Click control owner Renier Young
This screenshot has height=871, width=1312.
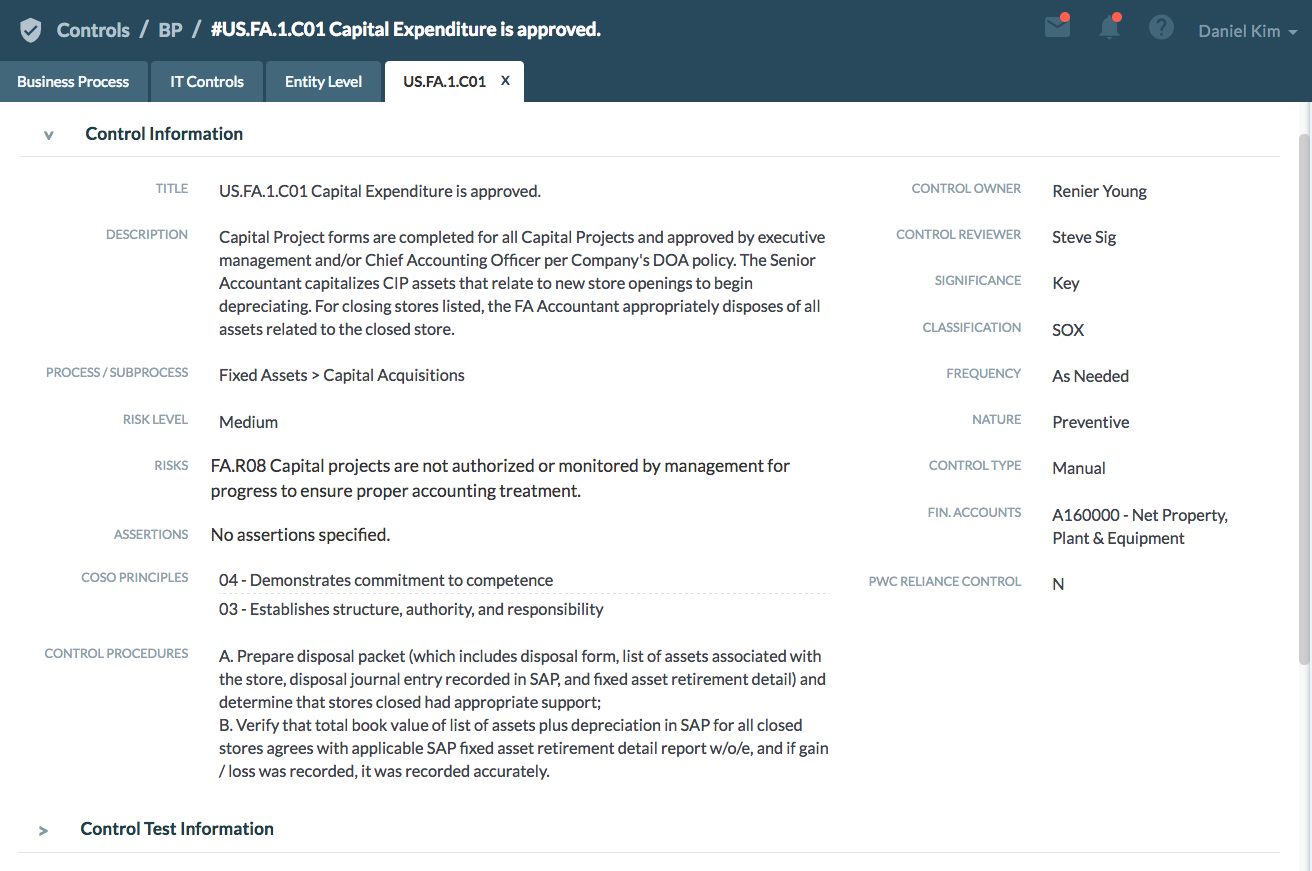tap(1099, 191)
